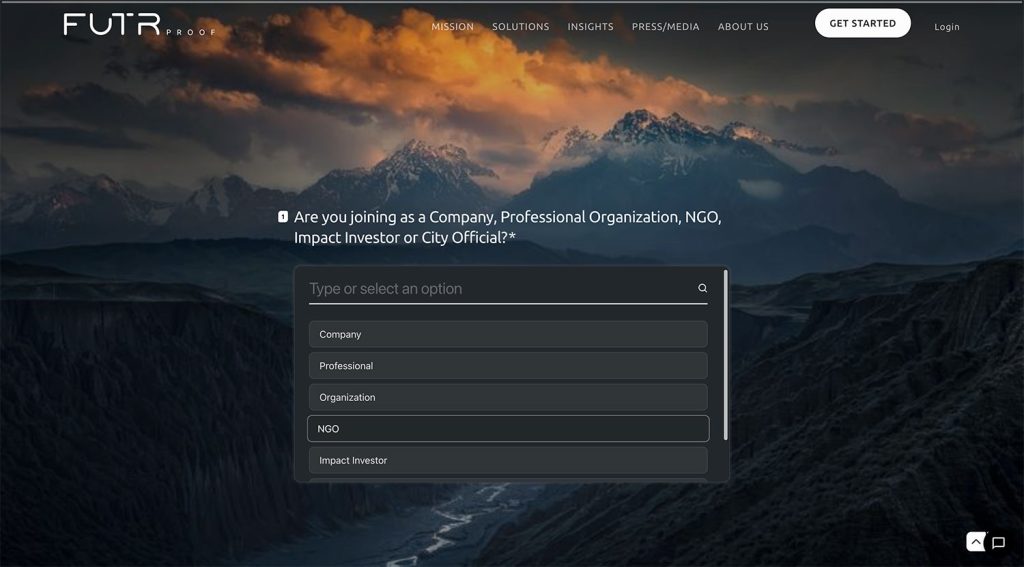Click the Login link
This screenshot has width=1024, height=567.
coord(946,27)
